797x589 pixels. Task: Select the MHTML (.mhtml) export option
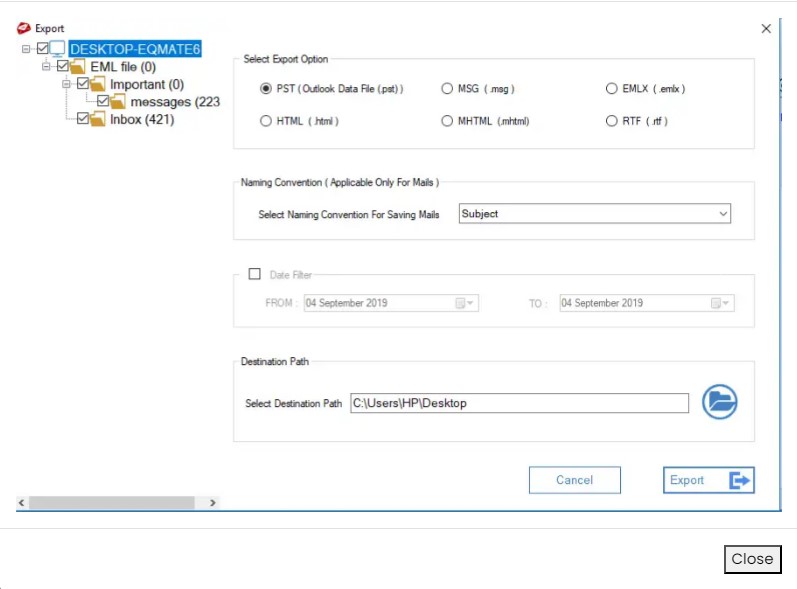(x=447, y=121)
